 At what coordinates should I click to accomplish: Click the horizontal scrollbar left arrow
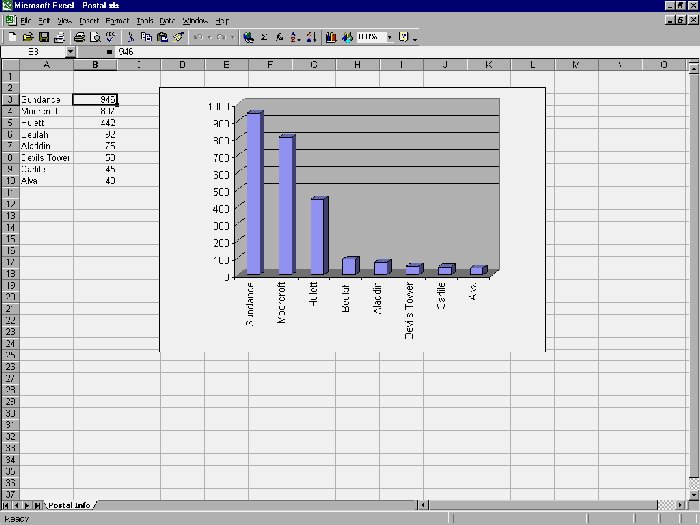pyautogui.click(x=424, y=505)
